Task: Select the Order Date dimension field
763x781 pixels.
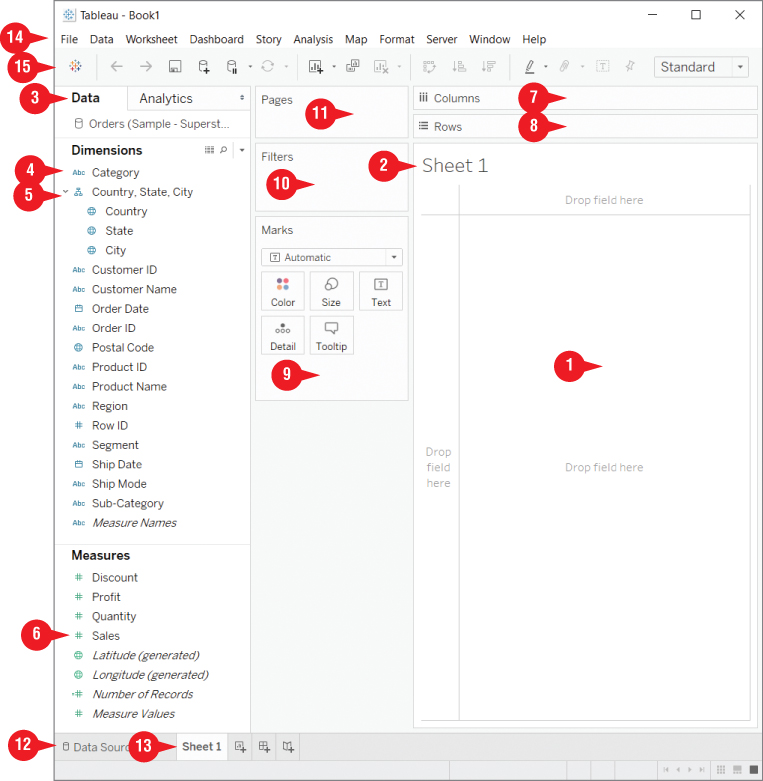Action: pyautogui.click(x=120, y=309)
